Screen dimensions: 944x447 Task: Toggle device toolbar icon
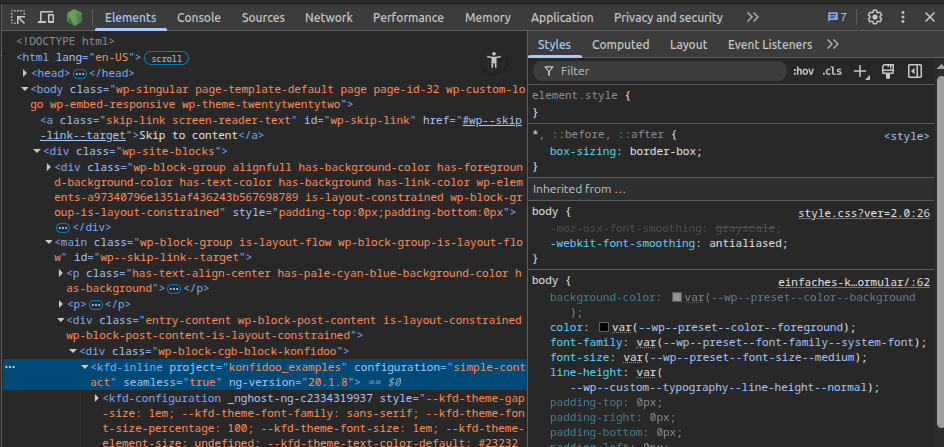tap(46, 17)
